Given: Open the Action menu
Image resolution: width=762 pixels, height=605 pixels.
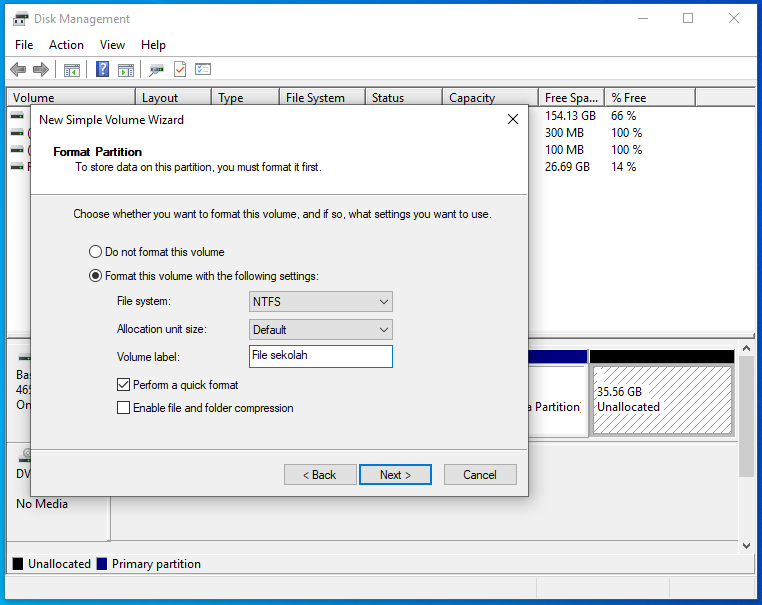Looking at the screenshot, I should 66,45.
